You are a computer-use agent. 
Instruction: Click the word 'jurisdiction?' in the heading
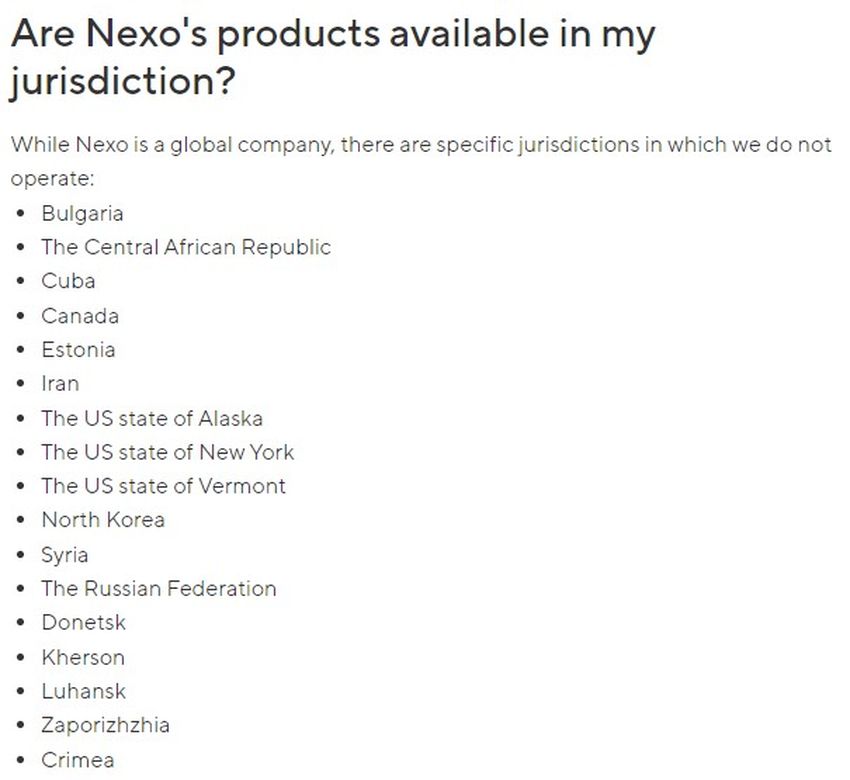[x=123, y=82]
